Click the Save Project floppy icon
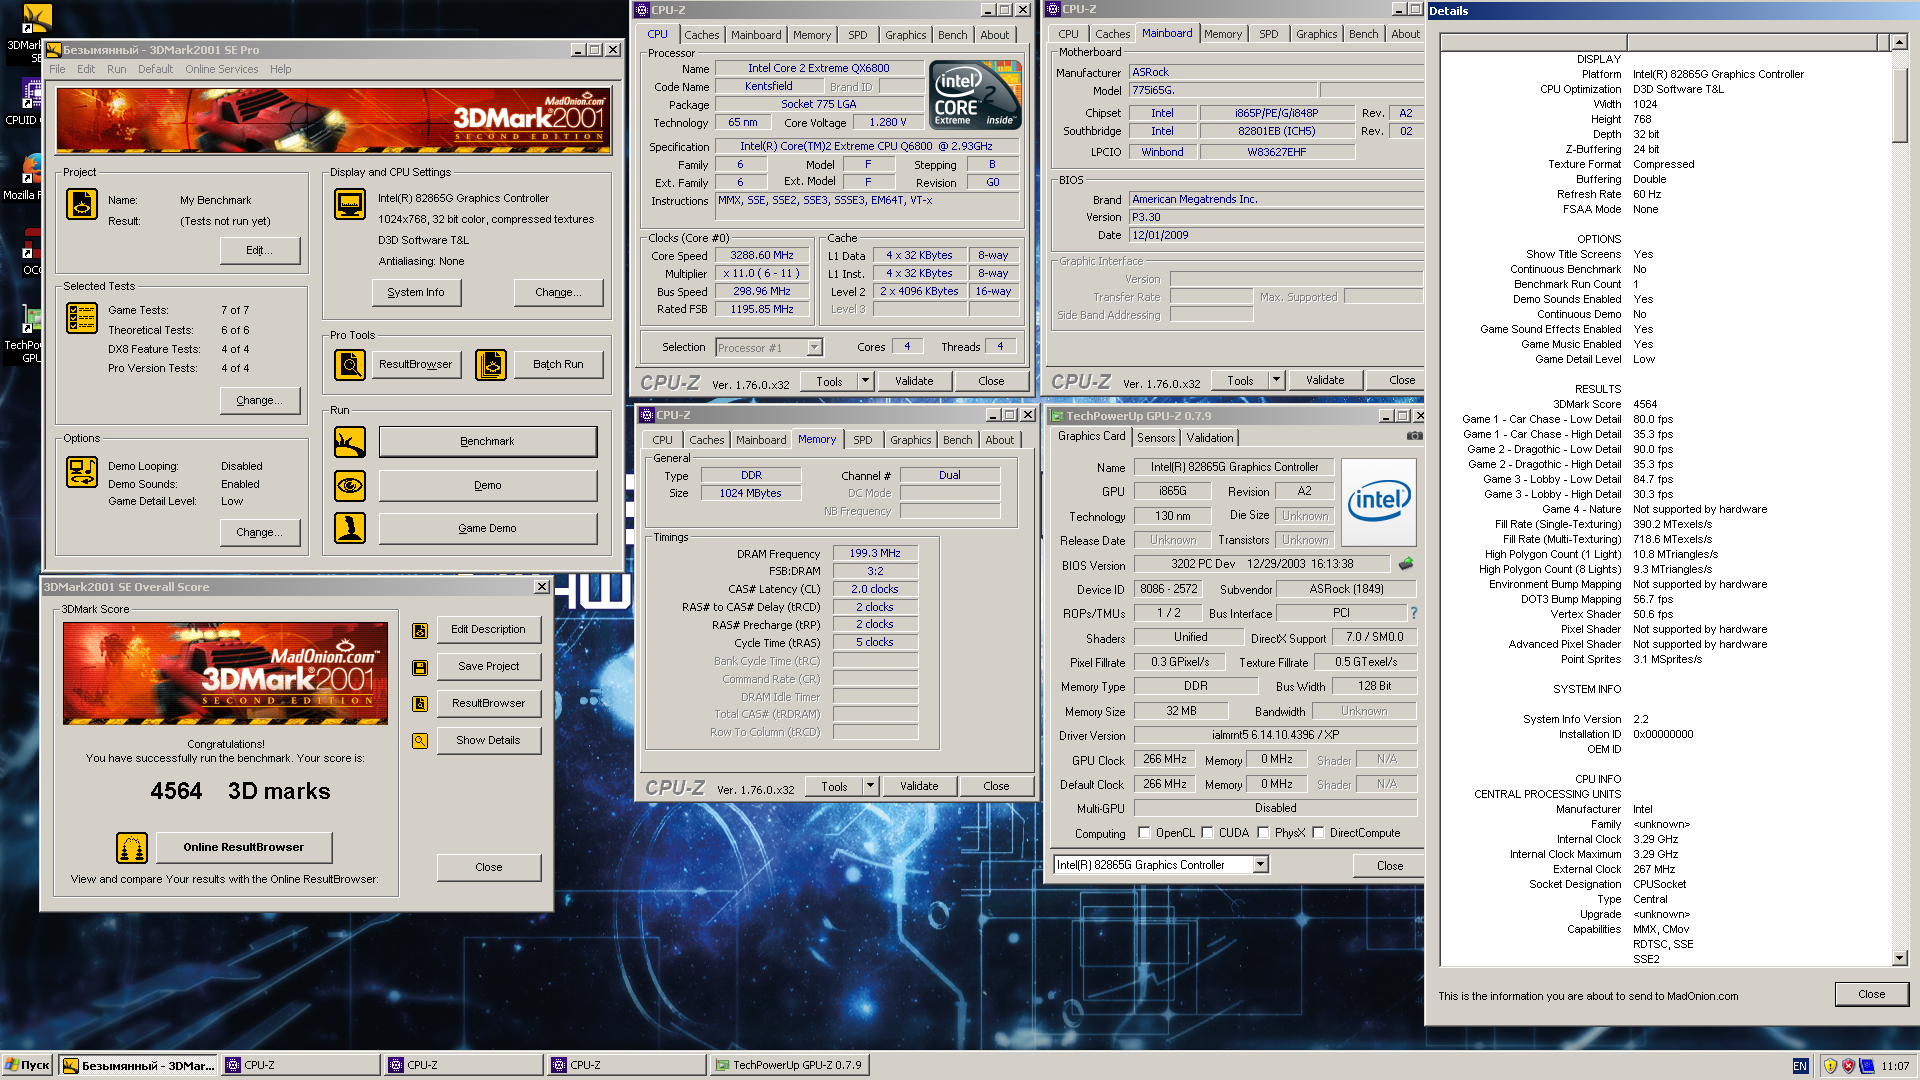Screen dimensions: 1920x1080 click(x=420, y=668)
